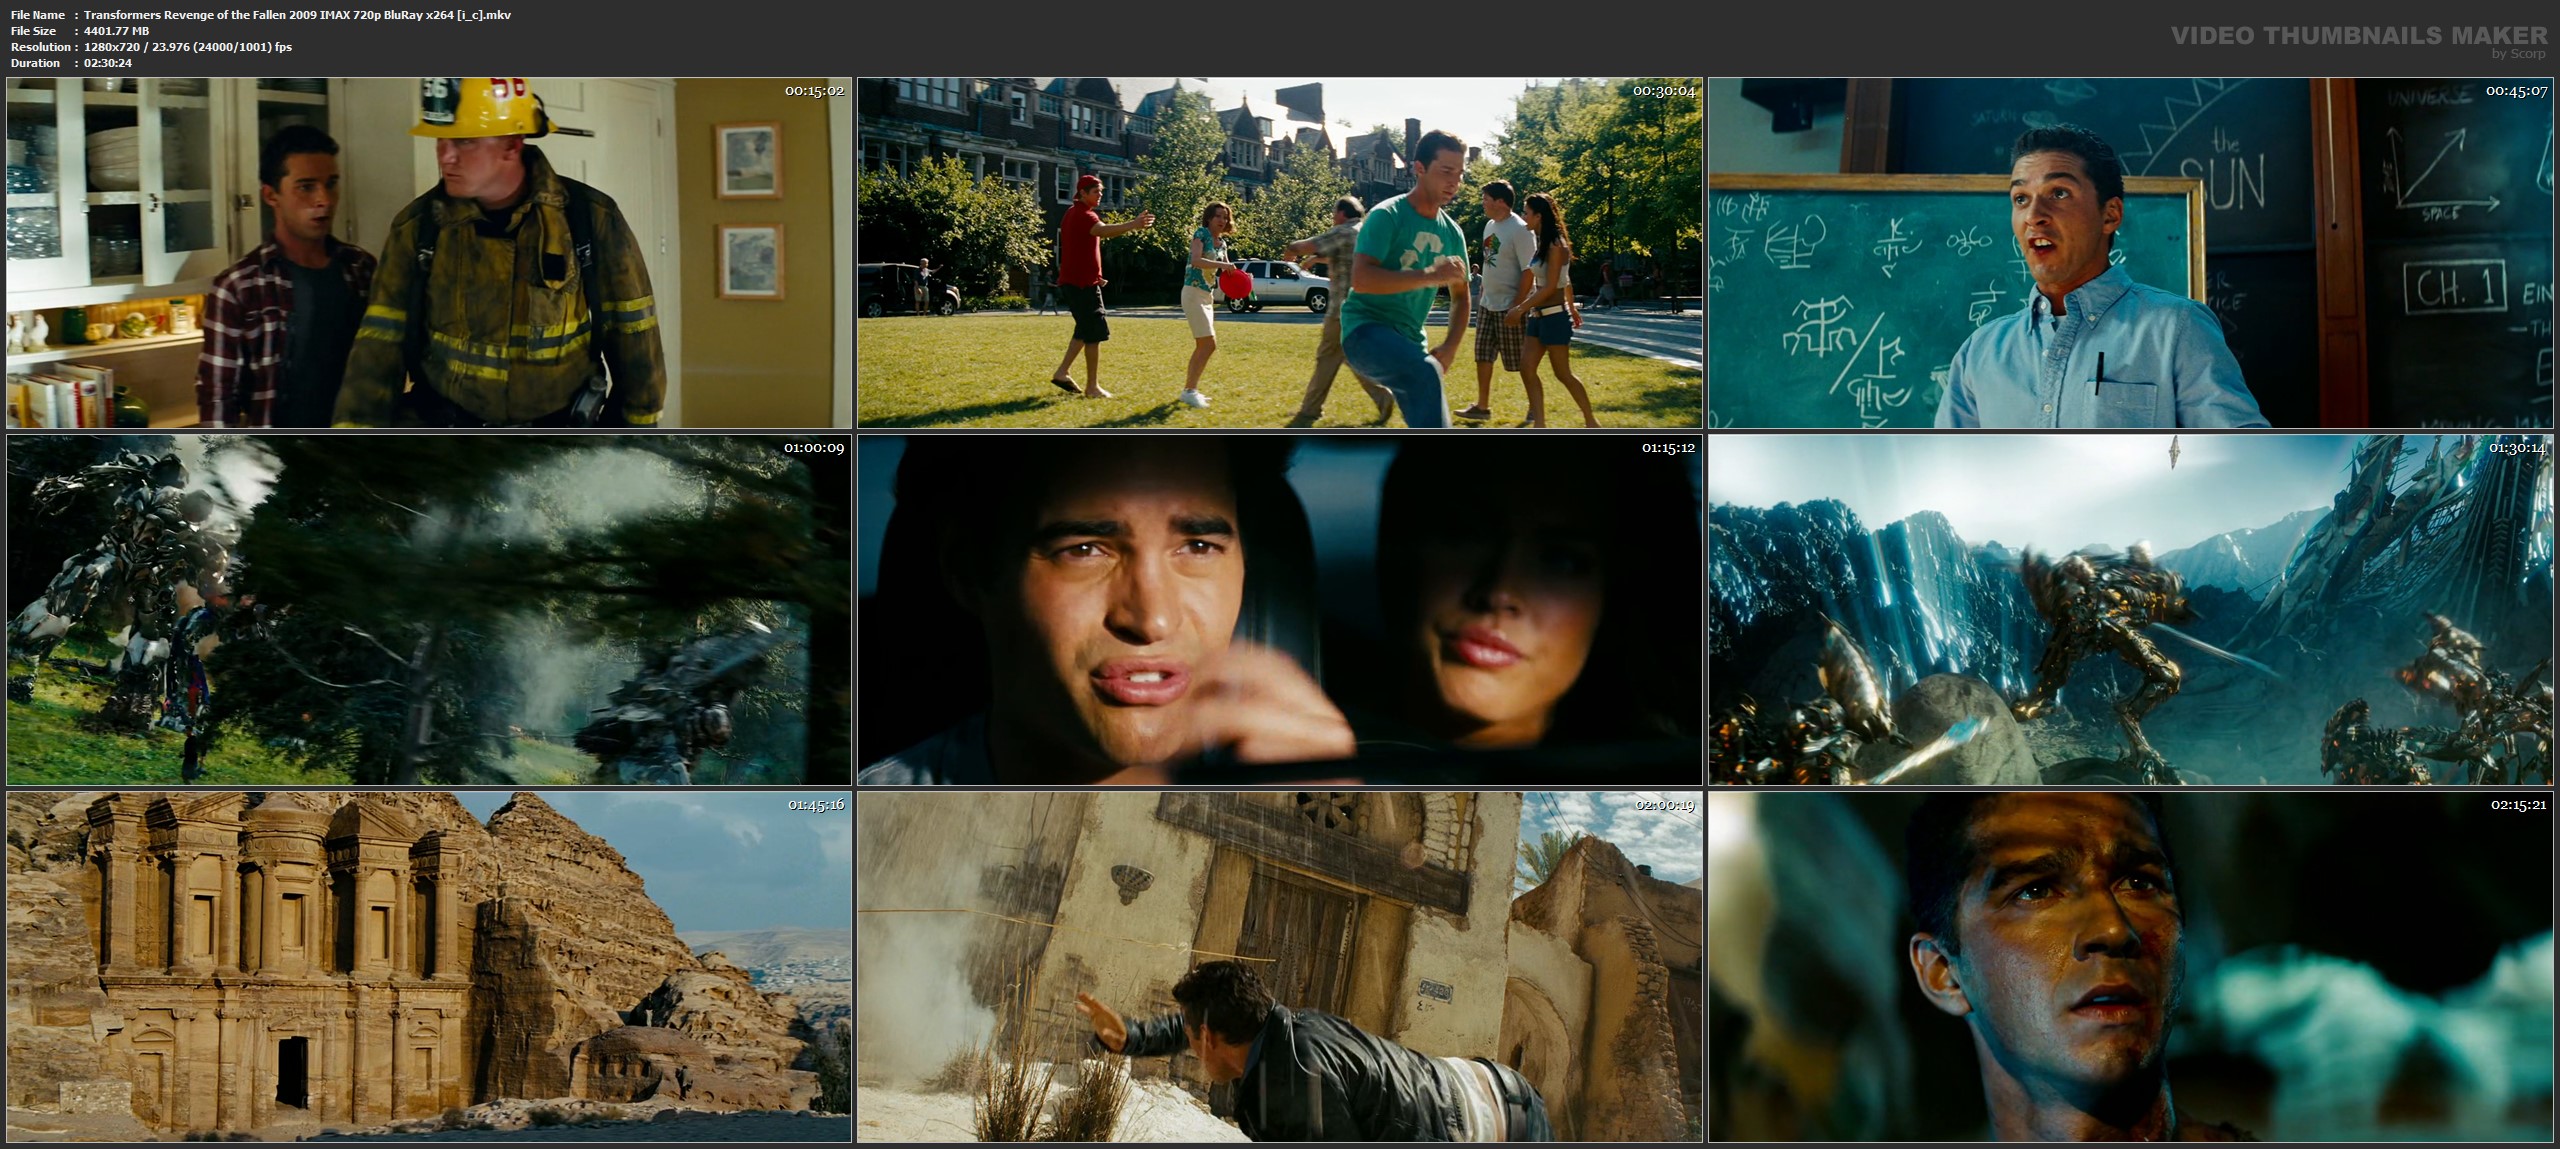Select the file size value 4401.77 MB
The width and height of the screenshot is (2560, 1149).
tap(117, 31)
